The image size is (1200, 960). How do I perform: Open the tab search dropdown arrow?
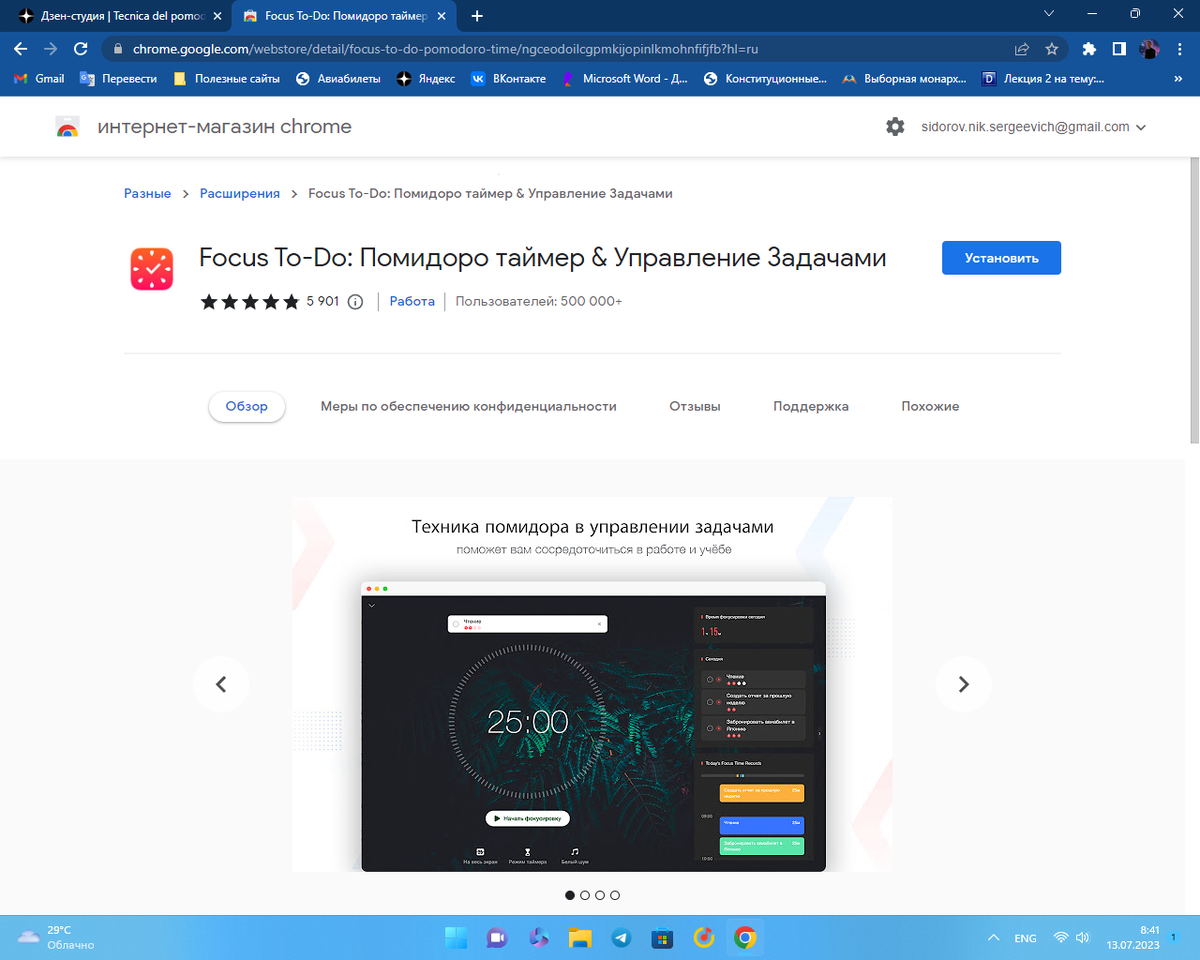[x=1048, y=14]
